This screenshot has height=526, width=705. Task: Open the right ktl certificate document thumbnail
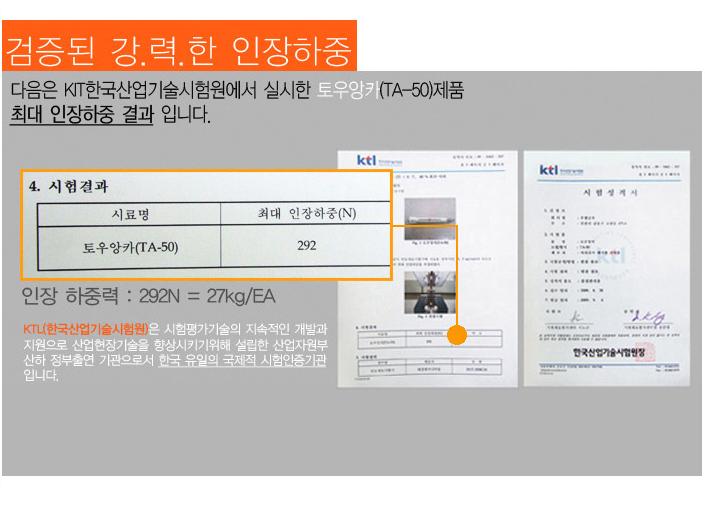click(x=607, y=268)
